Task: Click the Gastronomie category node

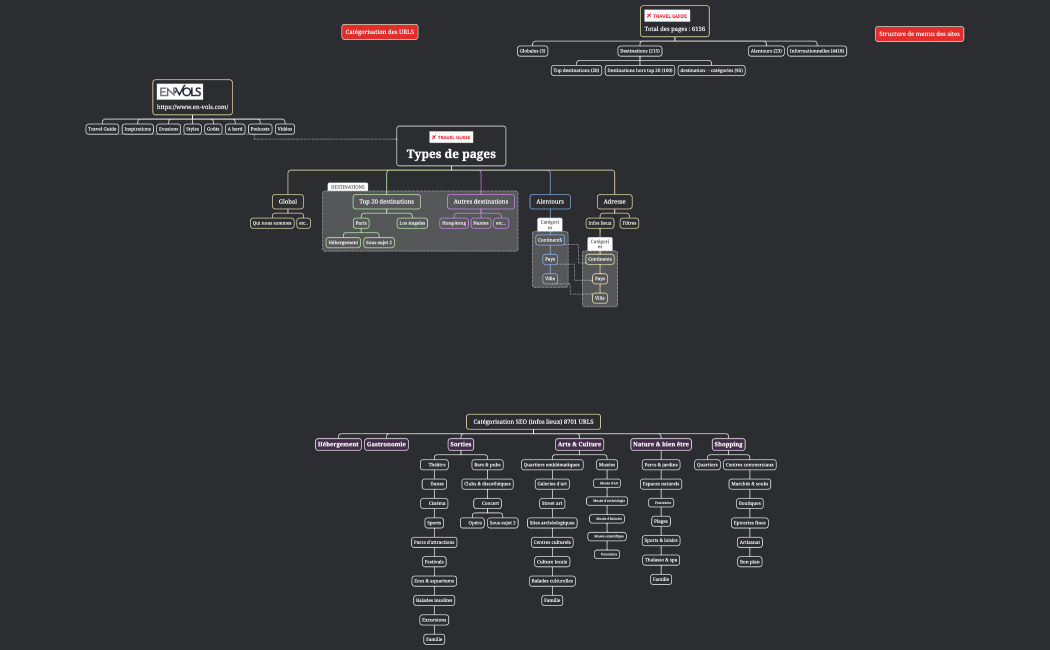Action: 386,444
